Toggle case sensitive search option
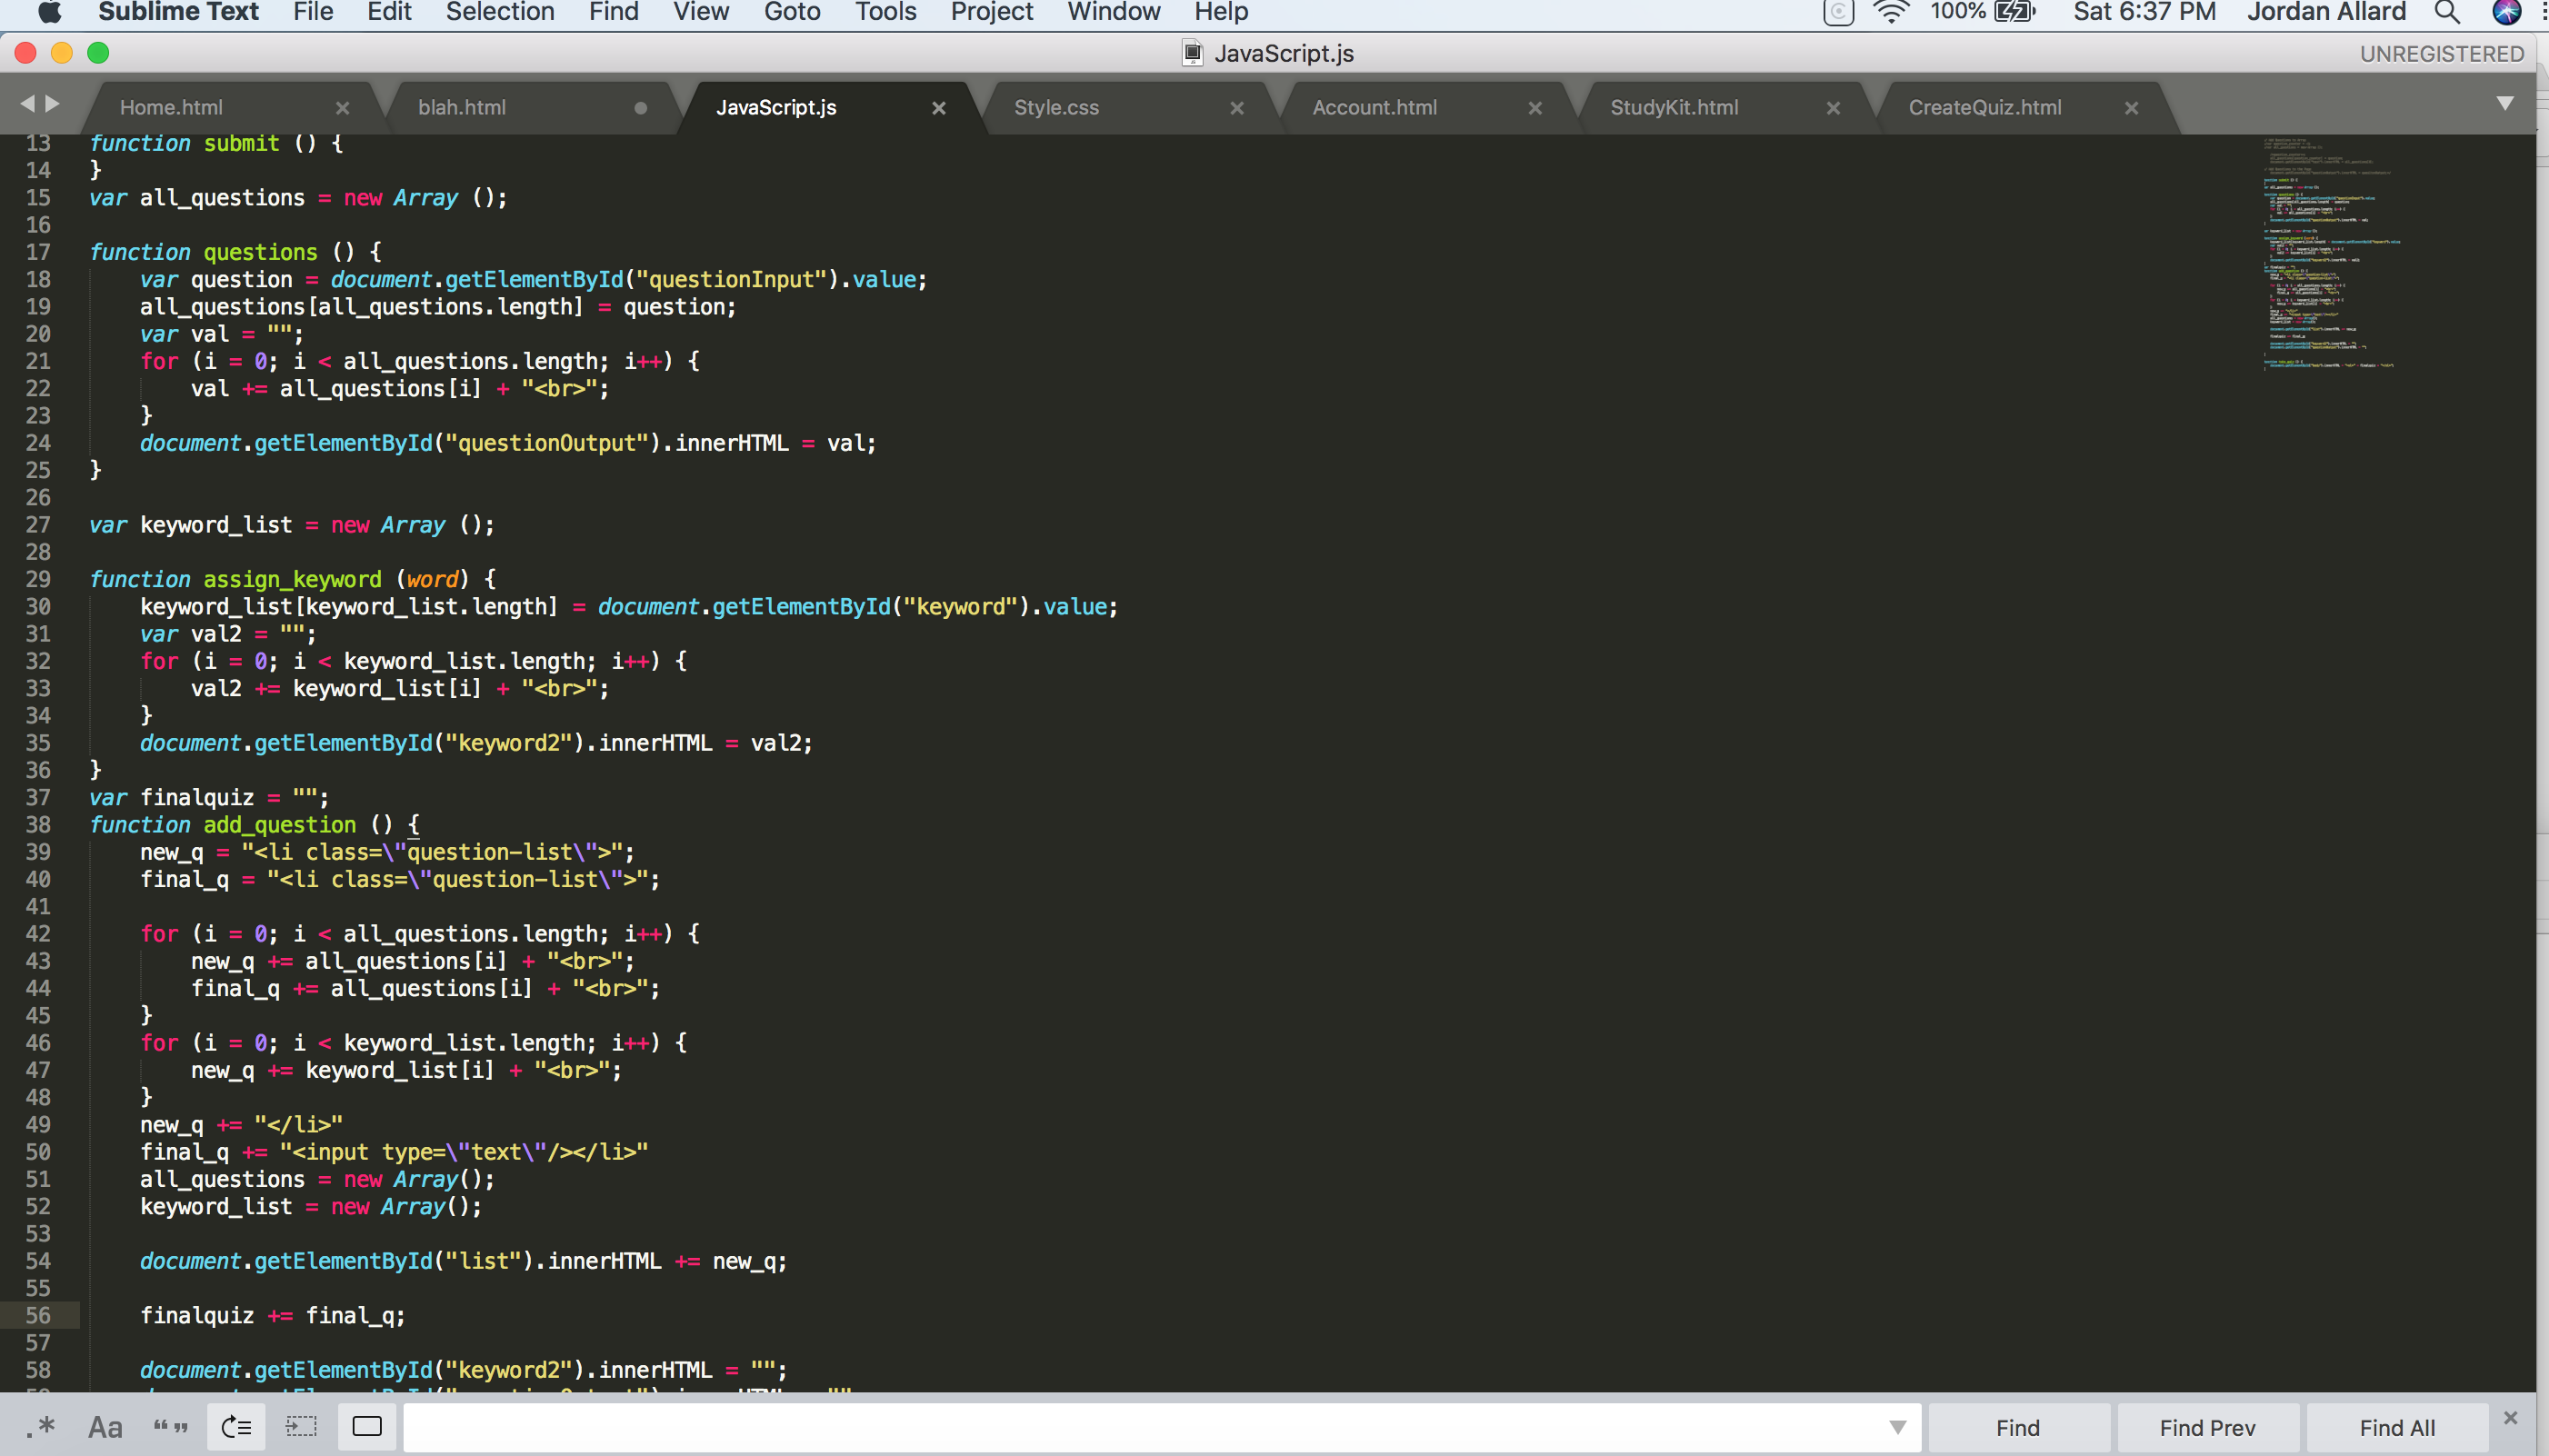This screenshot has height=1456, width=2549. click(x=105, y=1427)
